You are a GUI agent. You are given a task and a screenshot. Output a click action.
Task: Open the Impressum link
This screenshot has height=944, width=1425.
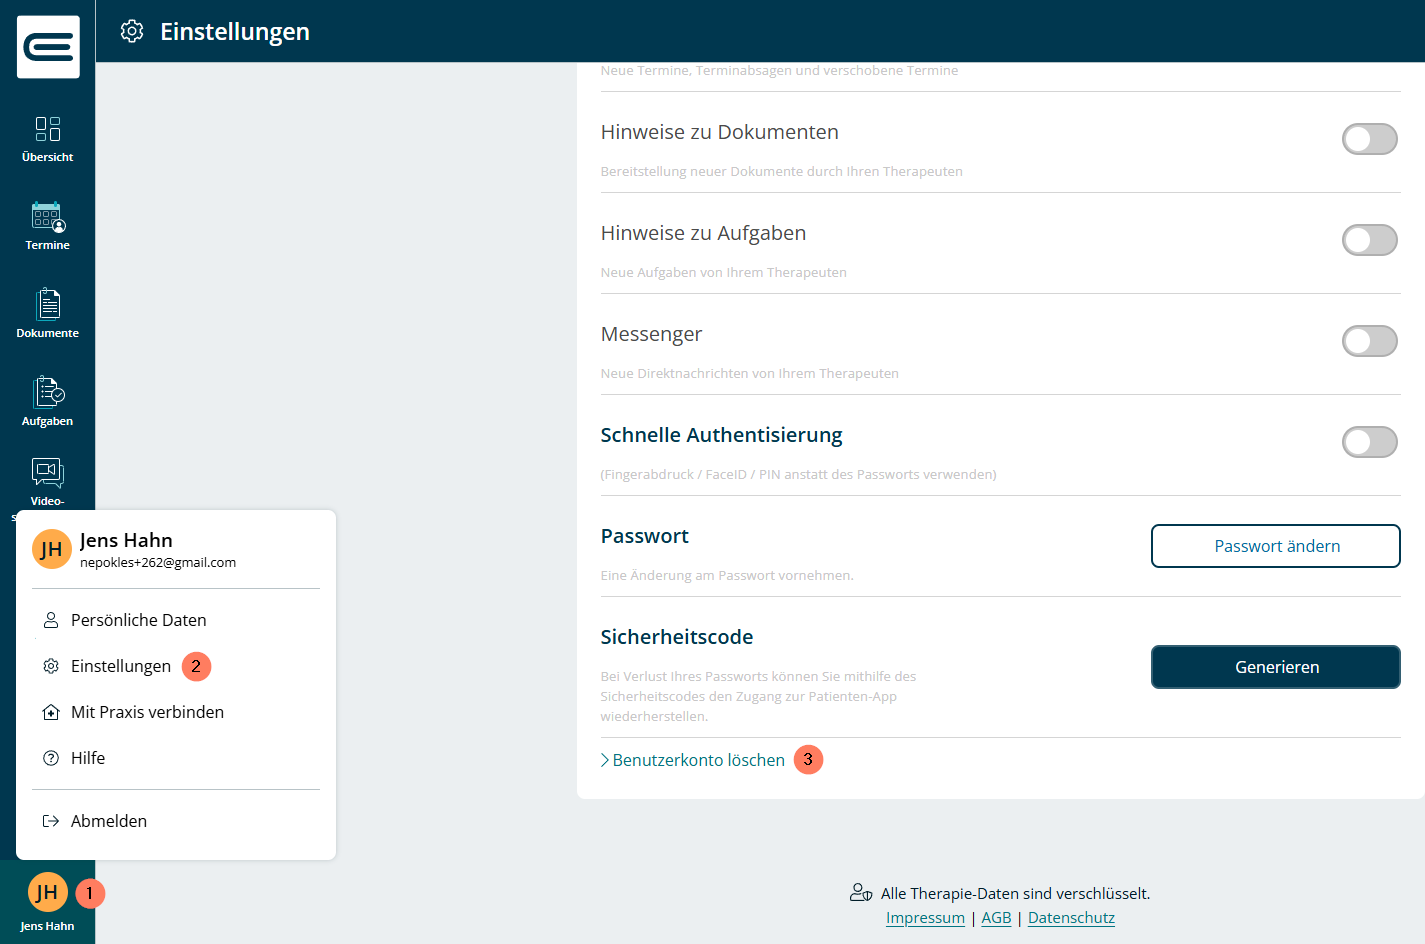coord(925,918)
